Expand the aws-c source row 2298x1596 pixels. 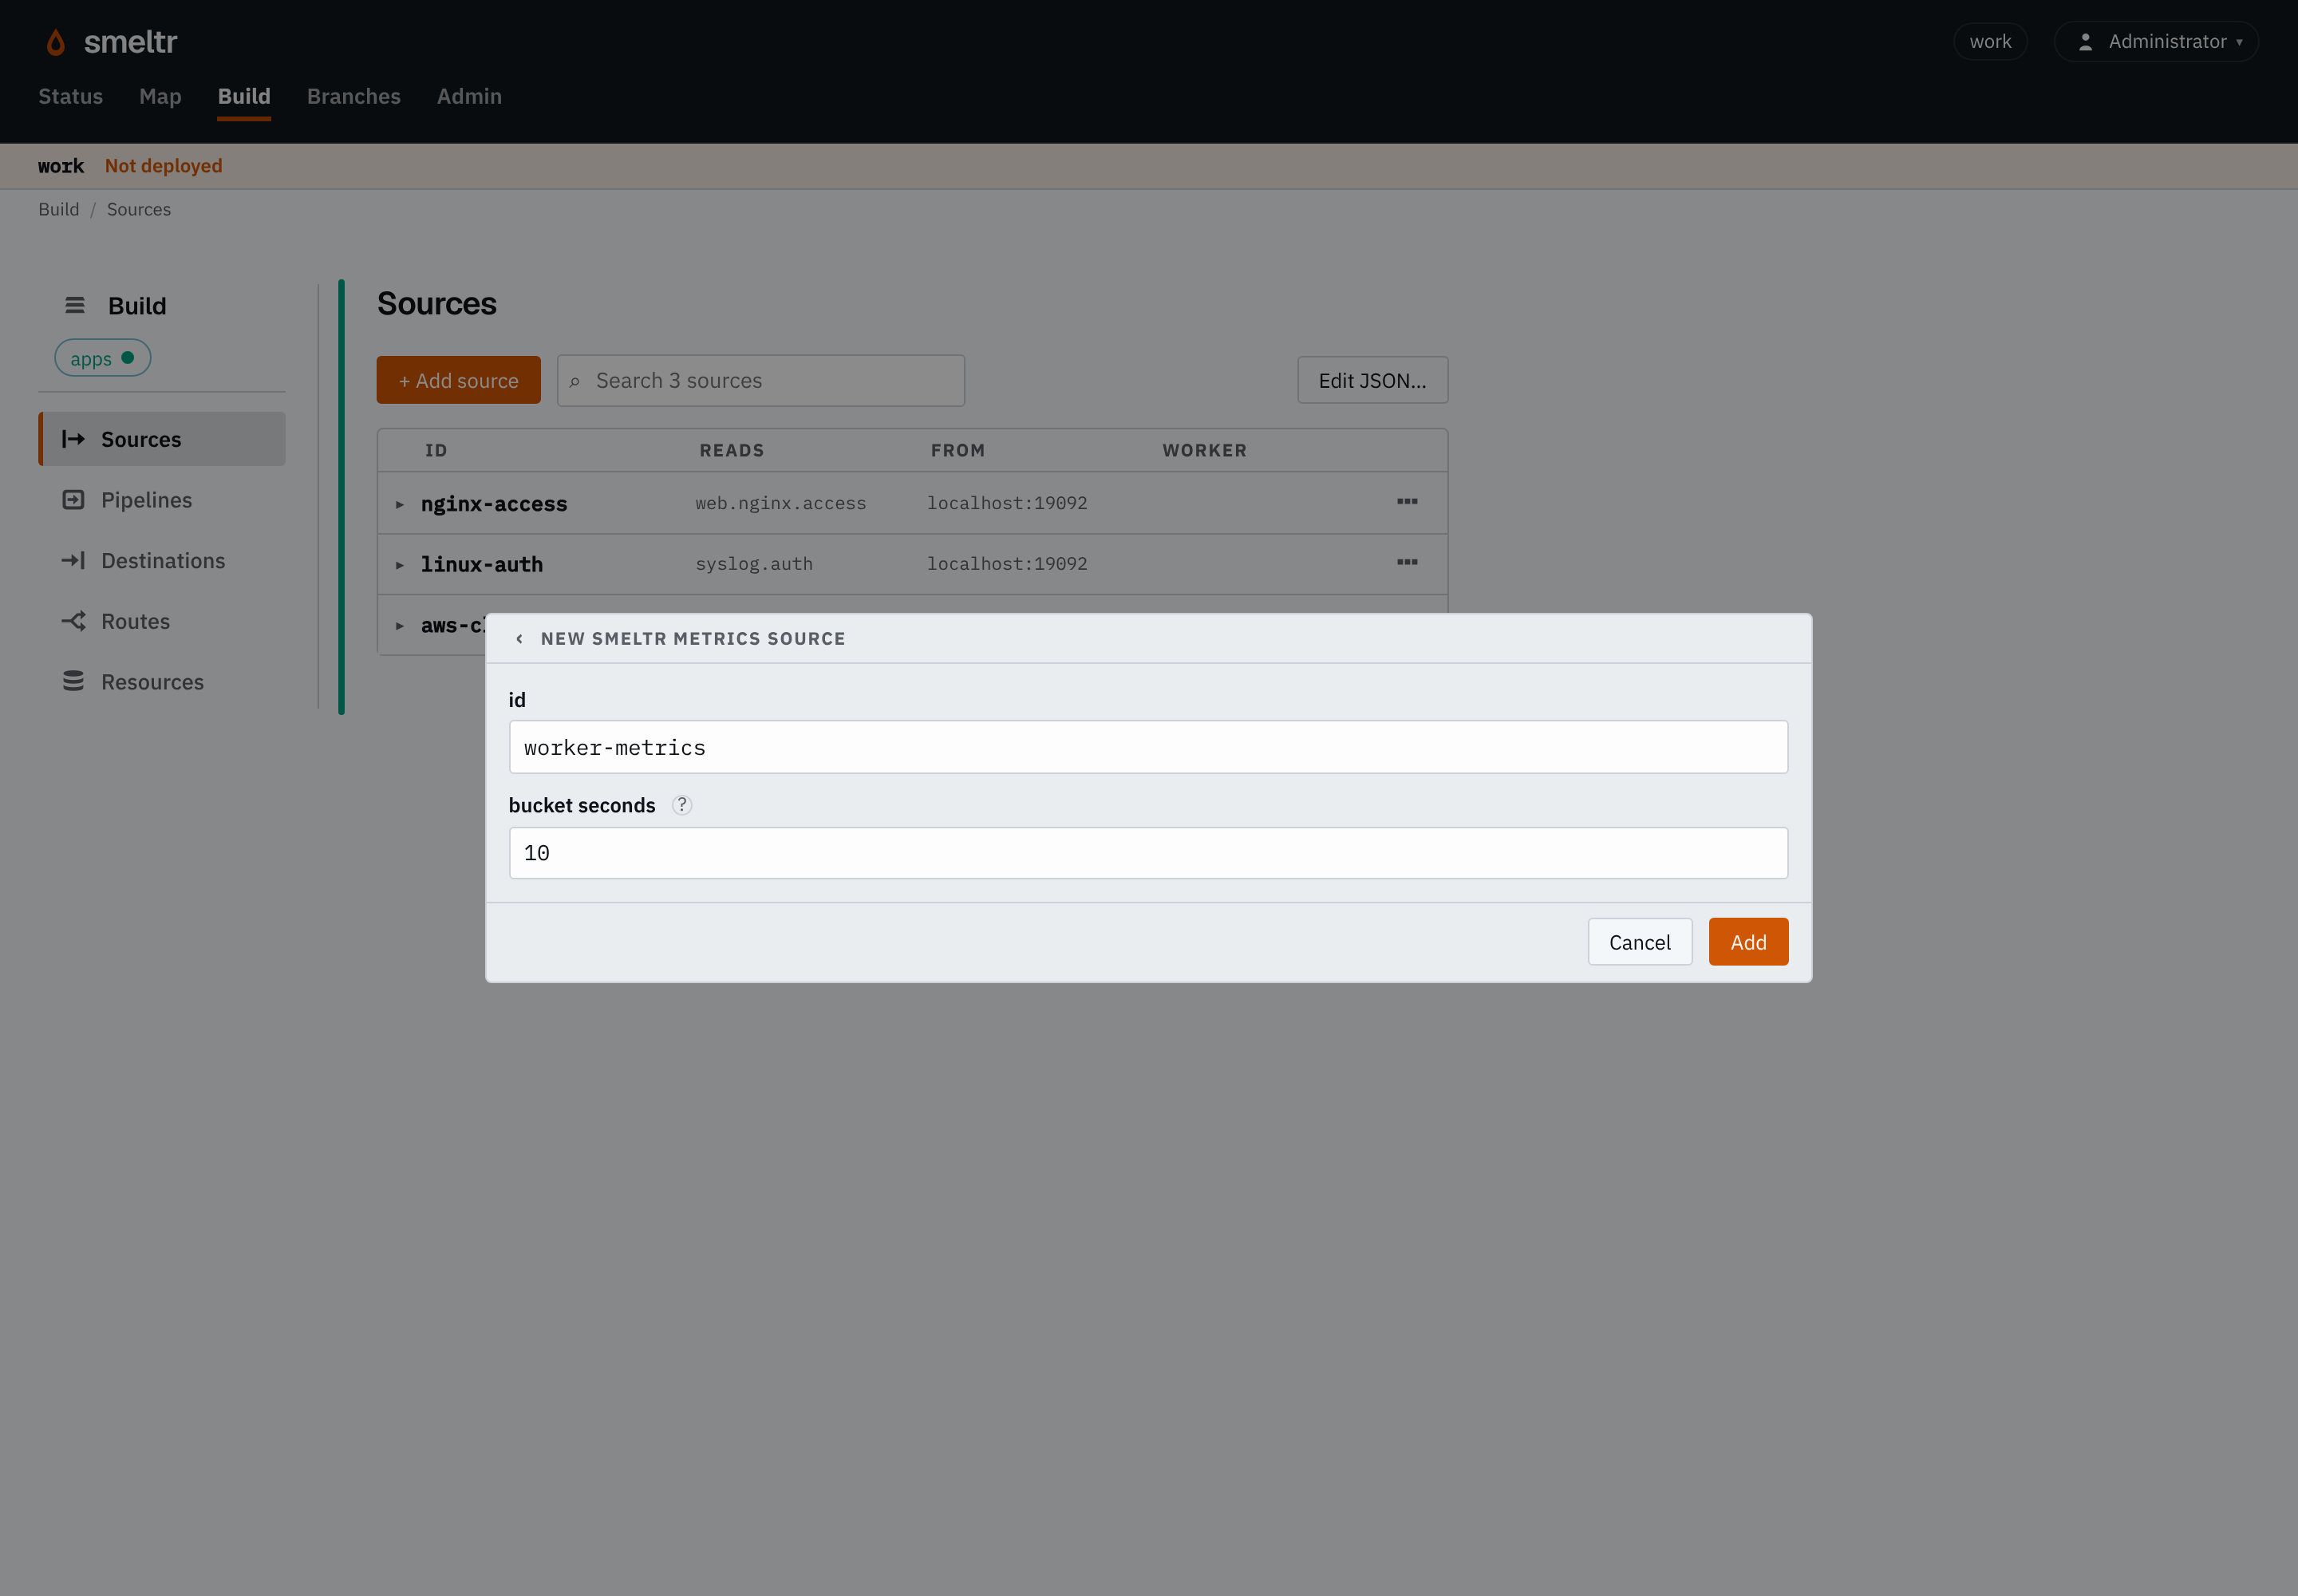point(399,626)
